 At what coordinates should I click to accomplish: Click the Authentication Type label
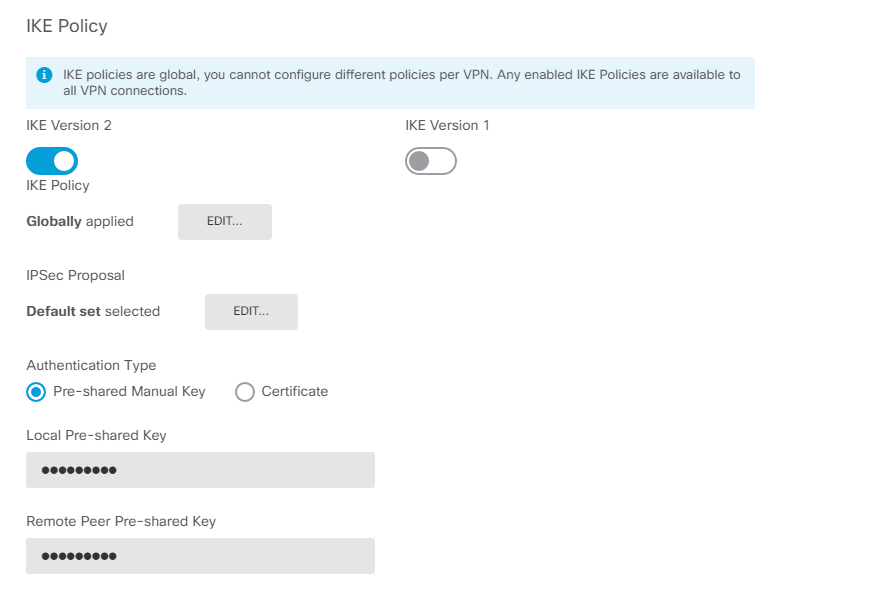91,365
